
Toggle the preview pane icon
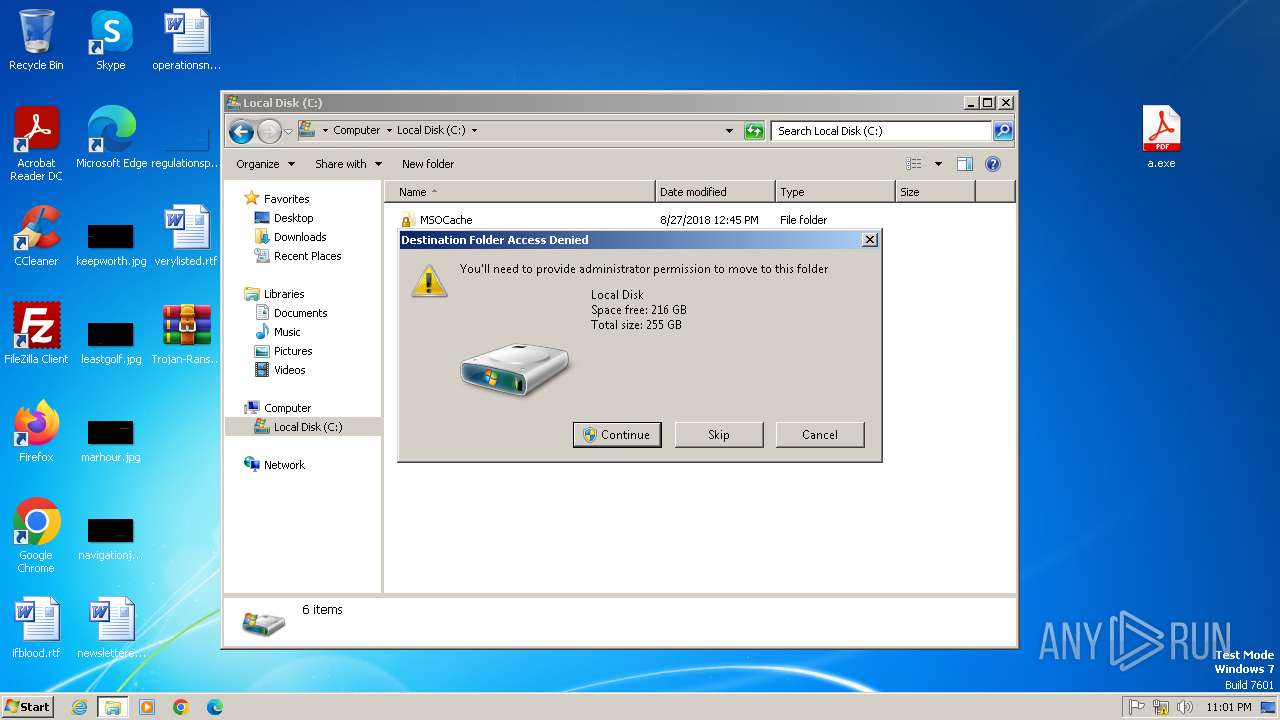(x=964, y=164)
